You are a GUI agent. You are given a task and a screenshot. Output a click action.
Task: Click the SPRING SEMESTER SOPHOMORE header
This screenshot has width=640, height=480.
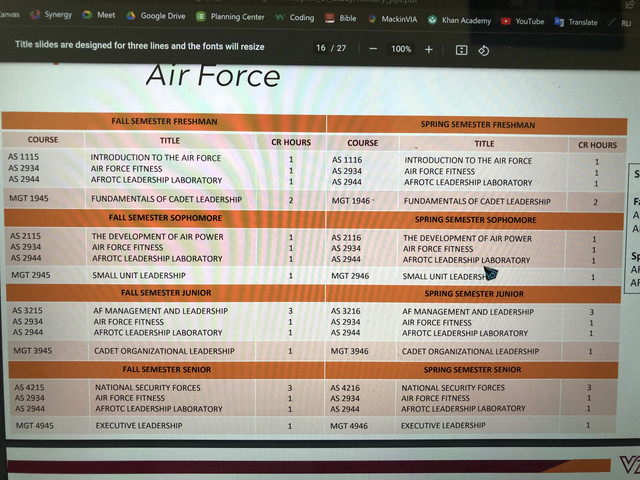point(476,220)
